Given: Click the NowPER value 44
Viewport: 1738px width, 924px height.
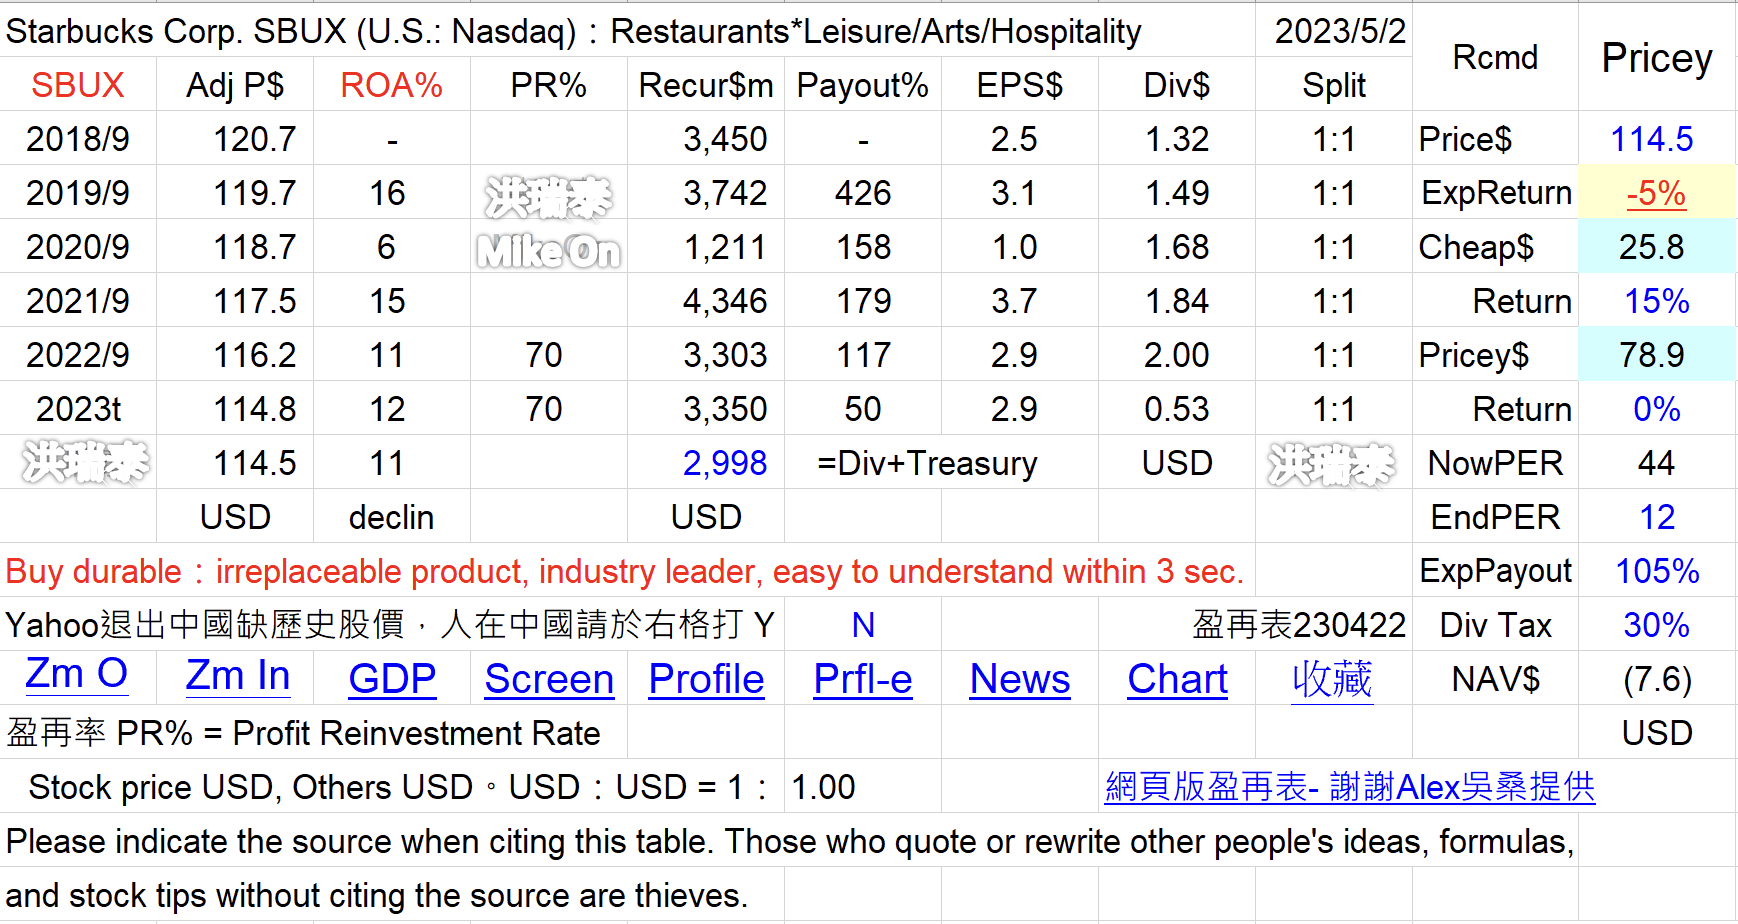Looking at the screenshot, I should click(1656, 463).
